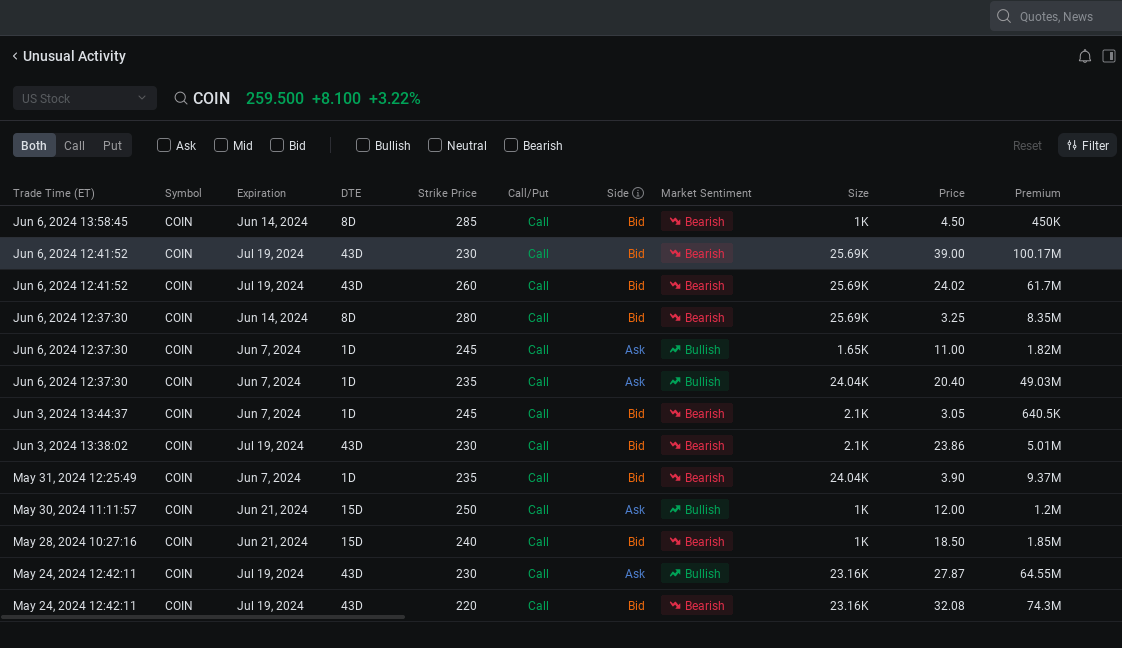Click the 5.01M premium cell
The image size is (1122, 648).
pyautogui.click(x=1044, y=446)
